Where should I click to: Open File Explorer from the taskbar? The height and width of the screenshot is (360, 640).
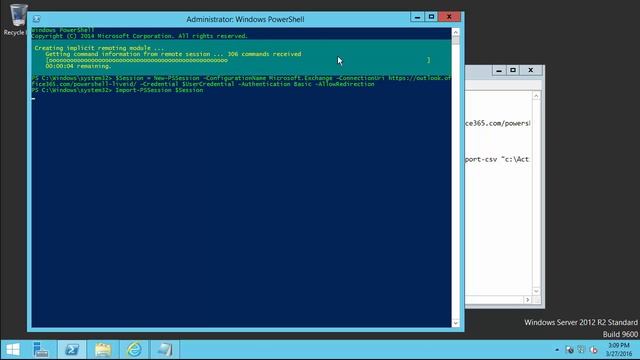103,350
